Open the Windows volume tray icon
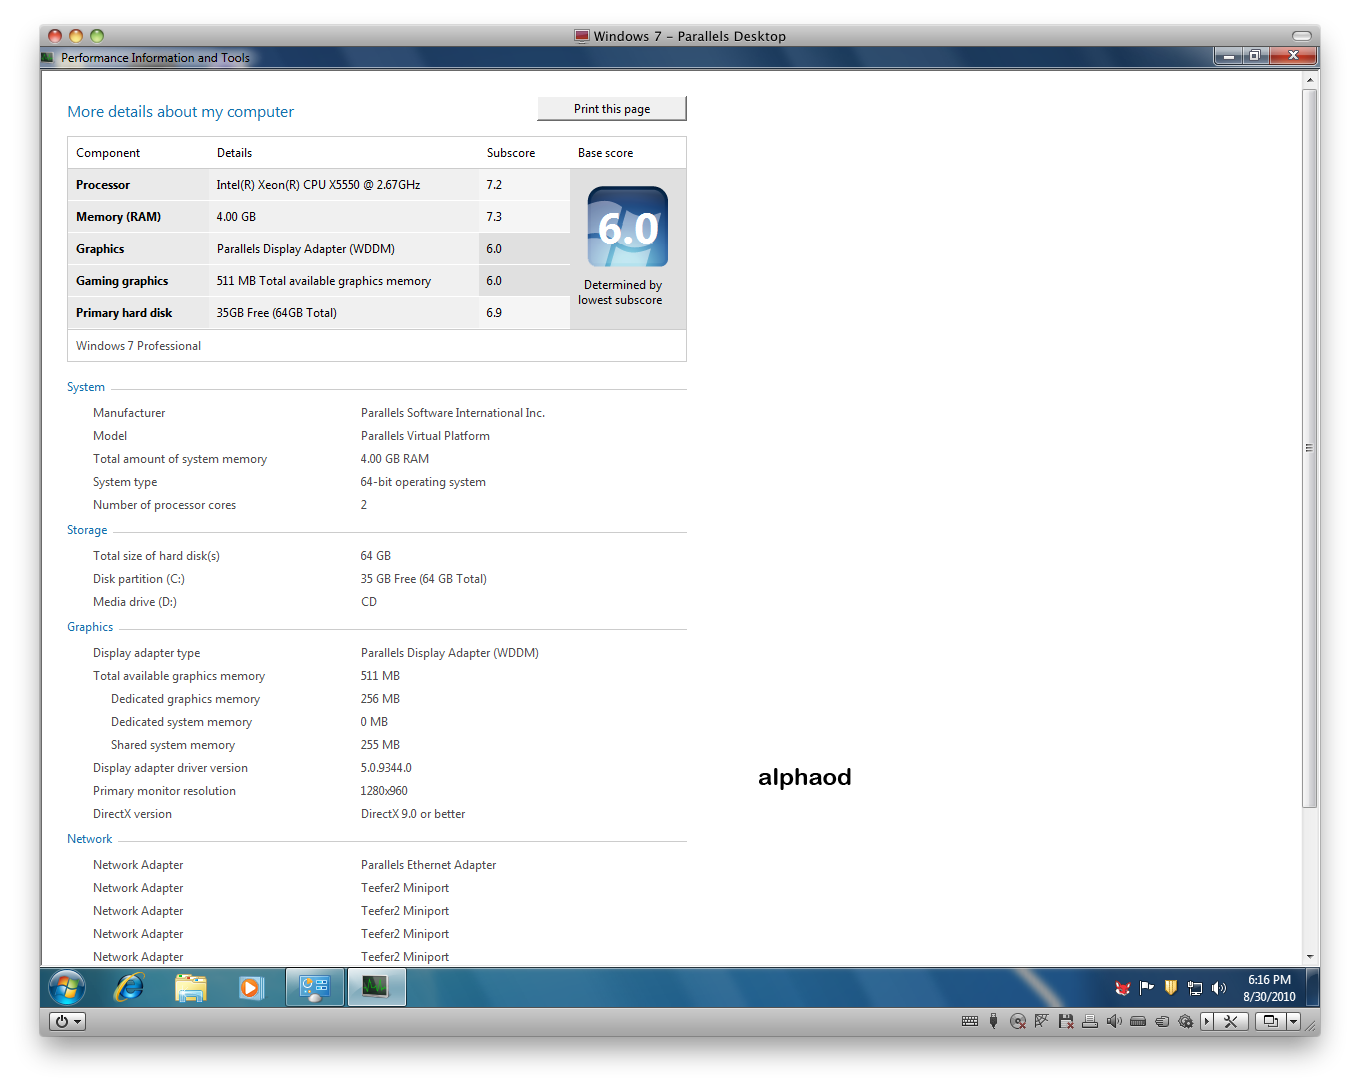The height and width of the screenshot is (1091, 1360). [x=1218, y=988]
